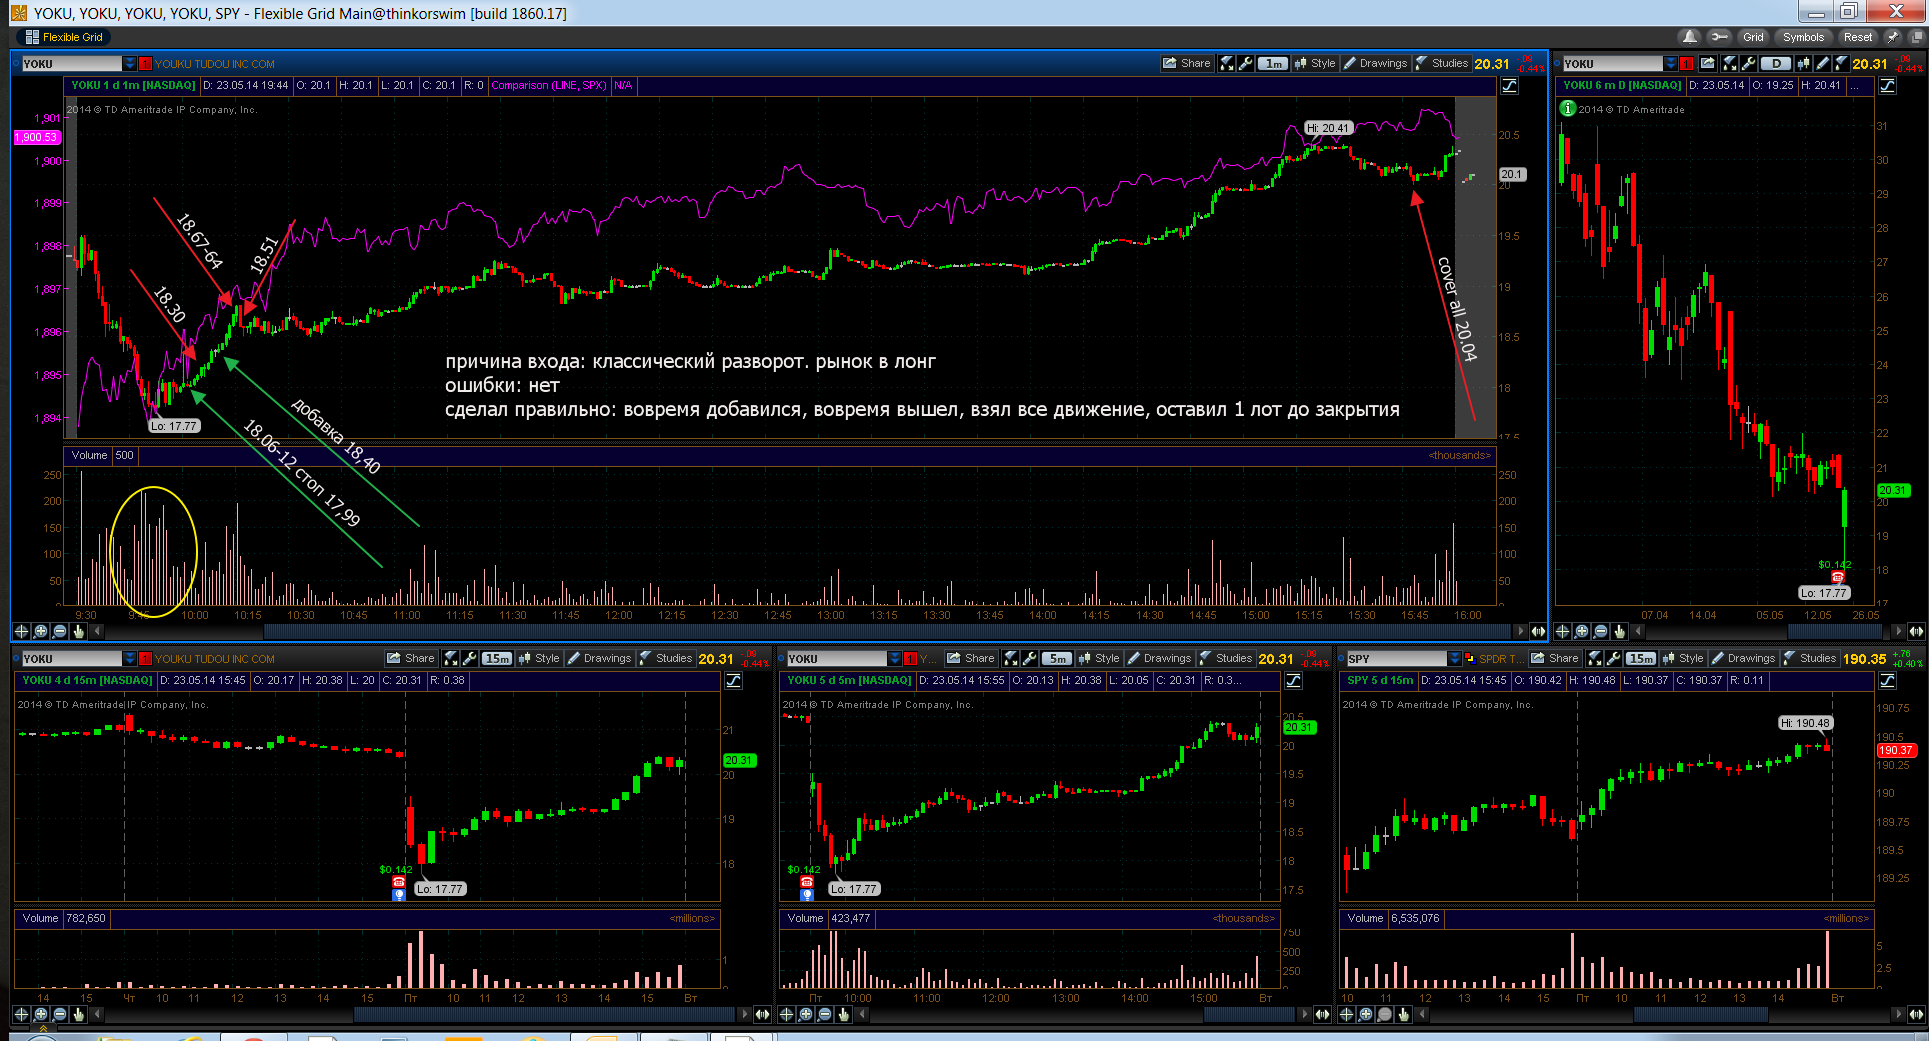Click quick study flask icon on 1m chart
Screen dimensions: 1929x1041
(1227, 63)
